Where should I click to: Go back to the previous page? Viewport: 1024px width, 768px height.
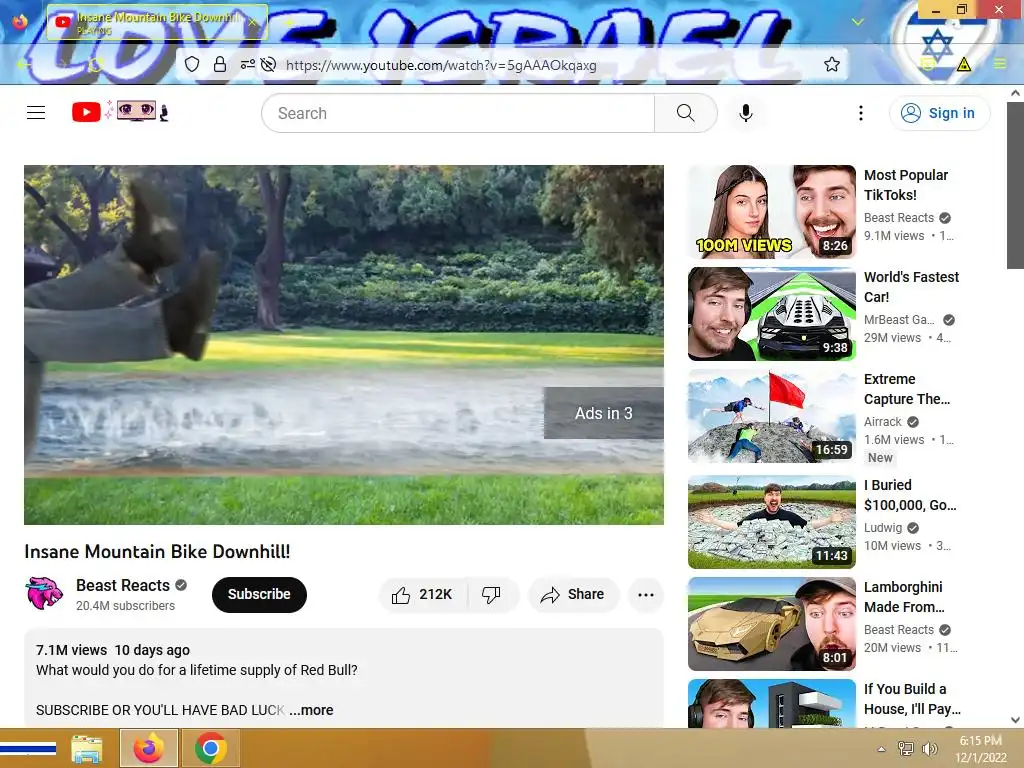click(x=24, y=64)
